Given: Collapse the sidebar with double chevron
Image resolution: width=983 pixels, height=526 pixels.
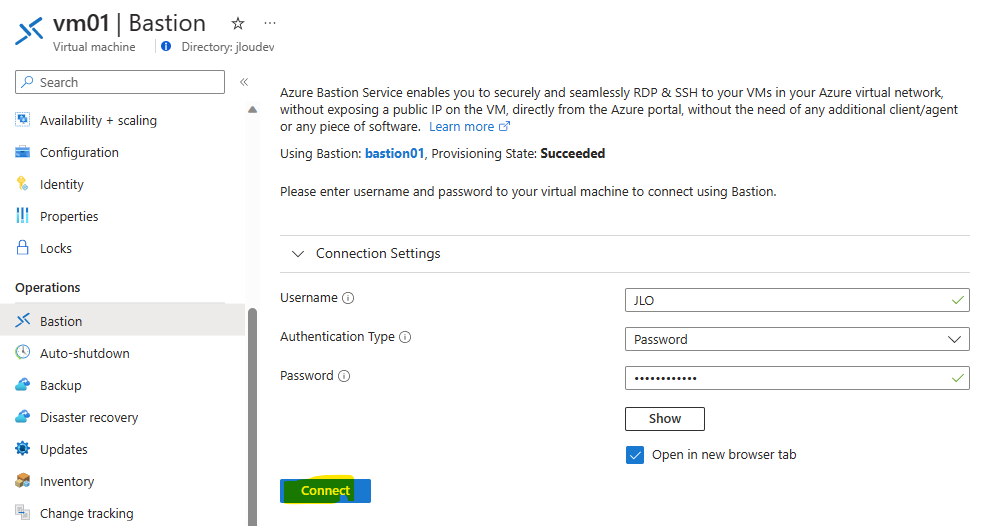Looking at the screenshot, I should pyautogui.click(x=244, y=82).
